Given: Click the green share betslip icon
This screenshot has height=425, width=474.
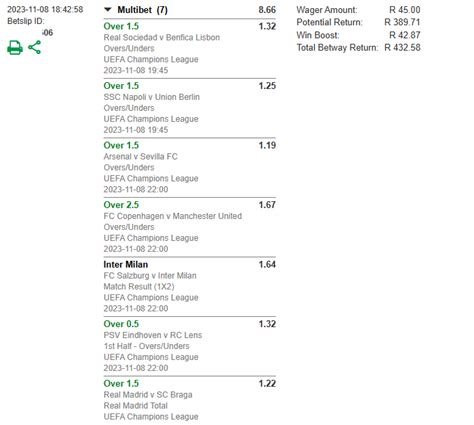Looking at the screenshot, I should pyautogui.click(x=34, y=47).
